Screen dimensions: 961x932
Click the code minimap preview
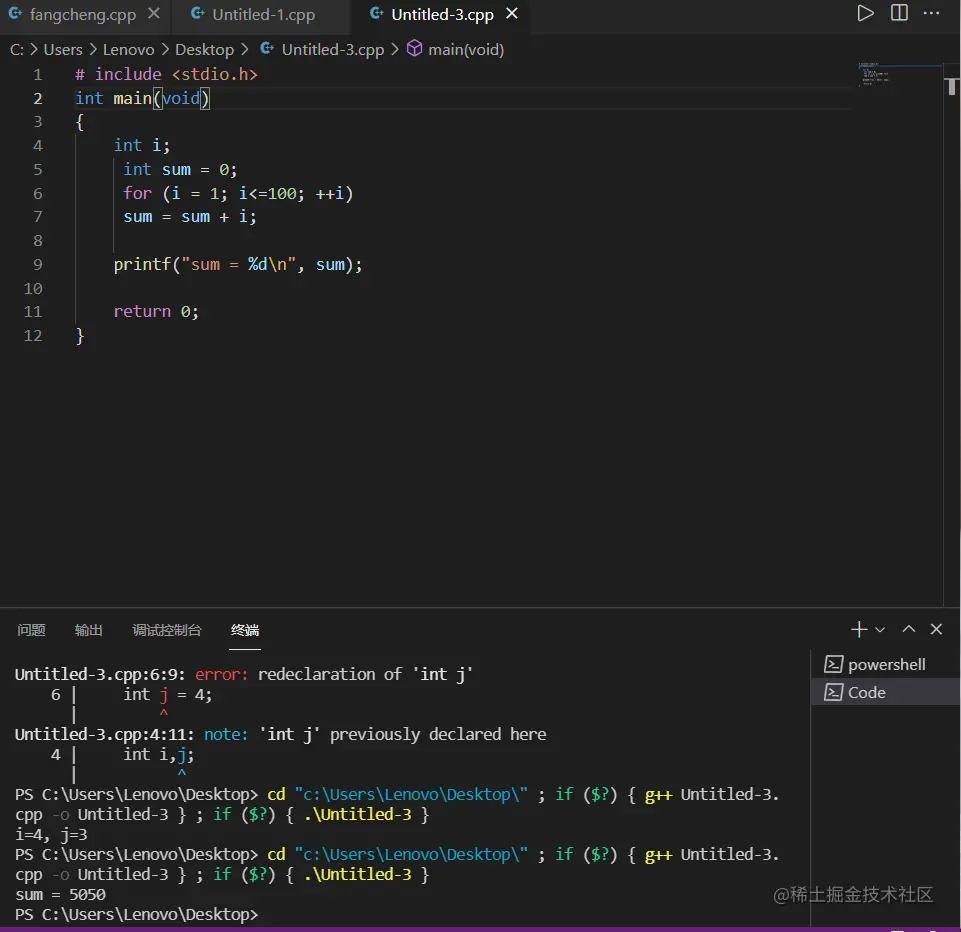tap(873, 75)
